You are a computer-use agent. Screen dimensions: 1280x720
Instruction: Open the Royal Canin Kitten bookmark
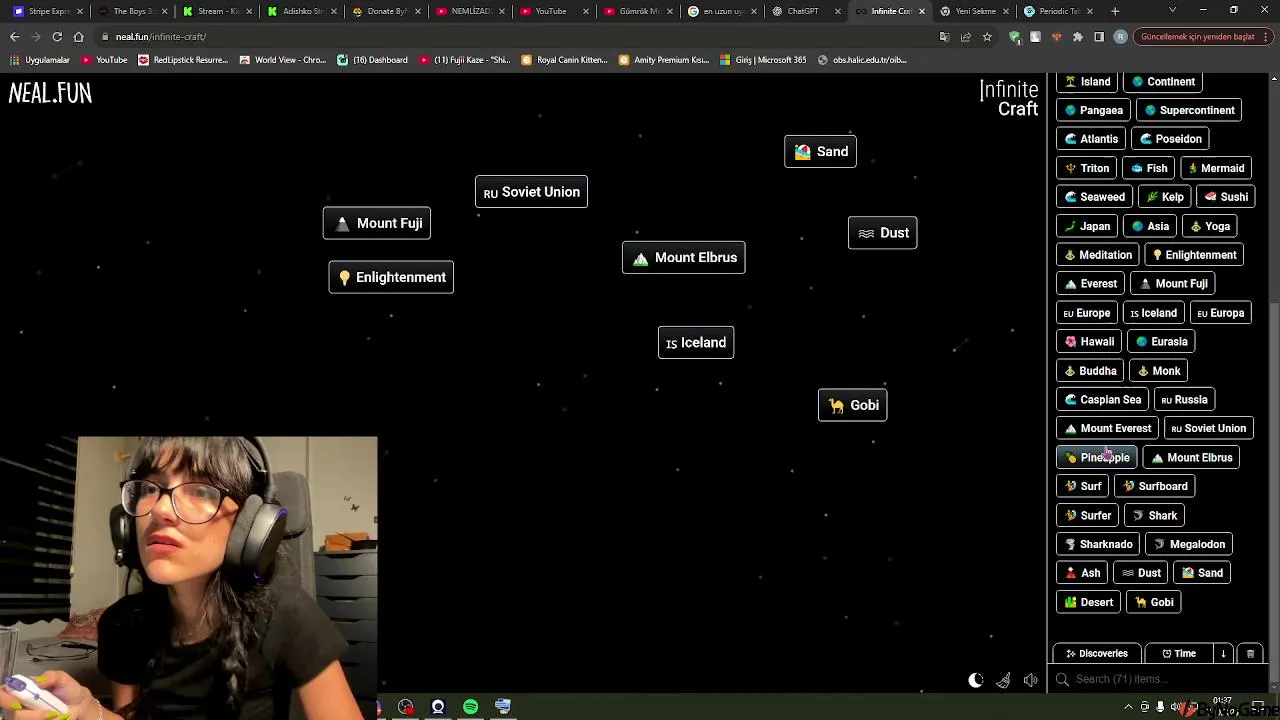click(x=565, y=60)
